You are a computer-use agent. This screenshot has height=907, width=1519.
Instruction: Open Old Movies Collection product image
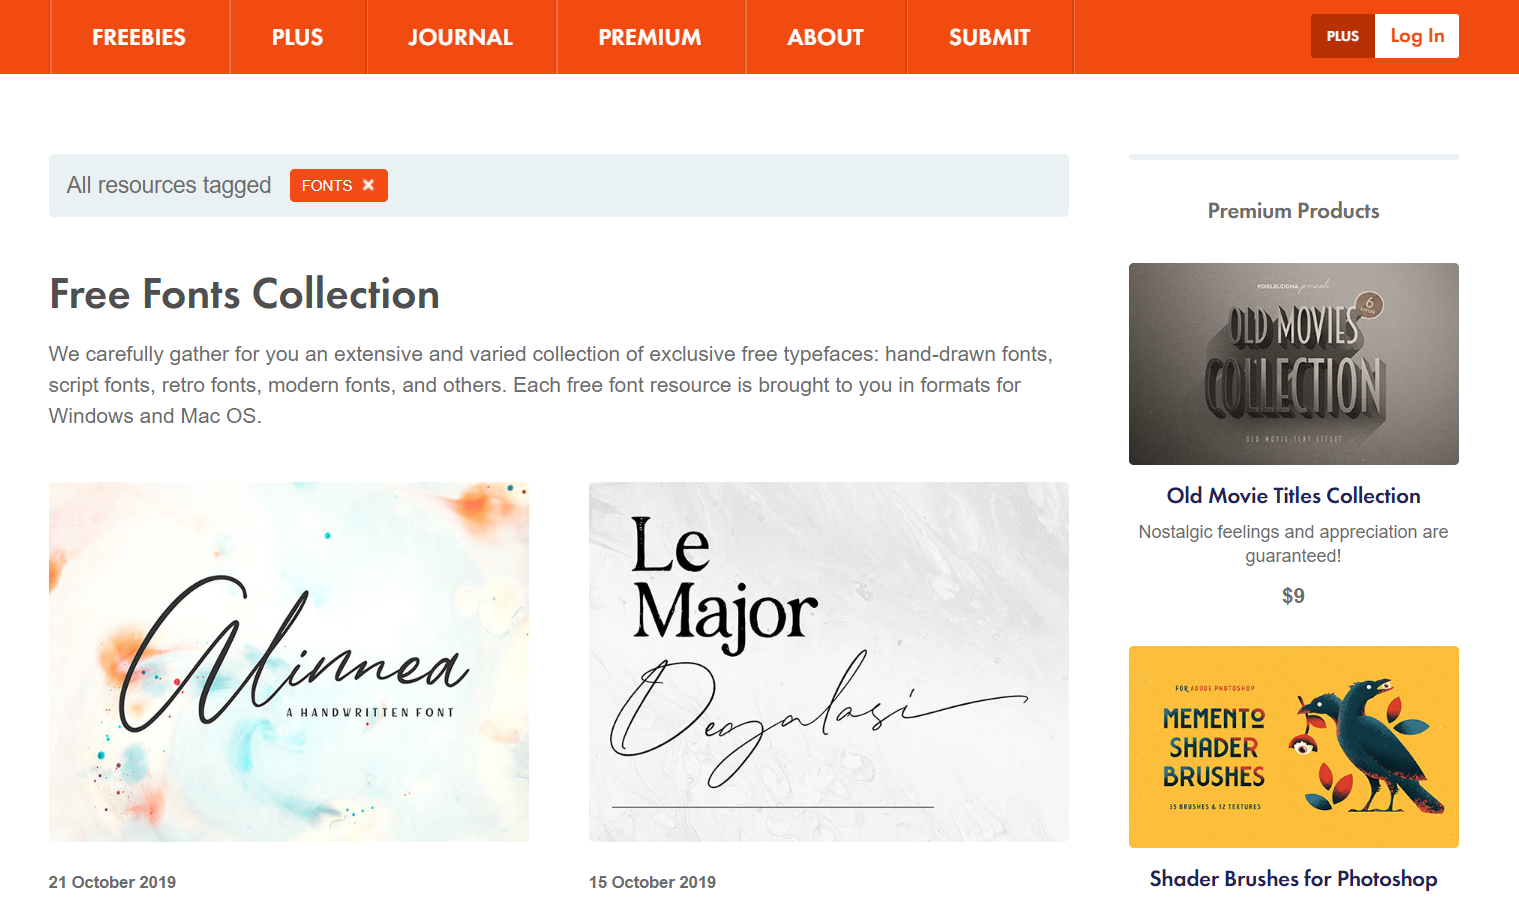pyautogui.click(x=1294, y=364)
